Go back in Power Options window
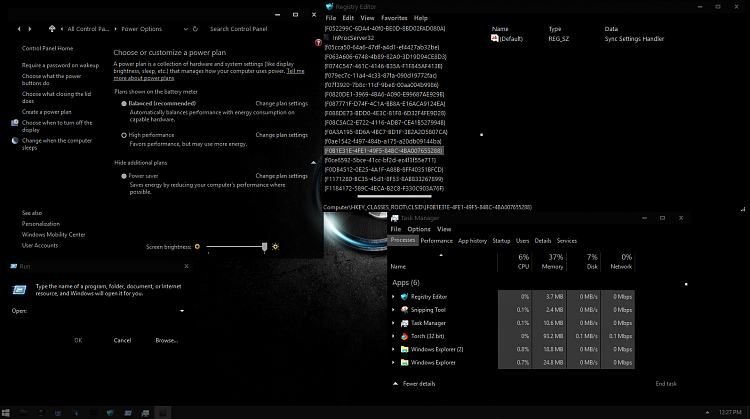The image size is (750, 419). [19, 29]
